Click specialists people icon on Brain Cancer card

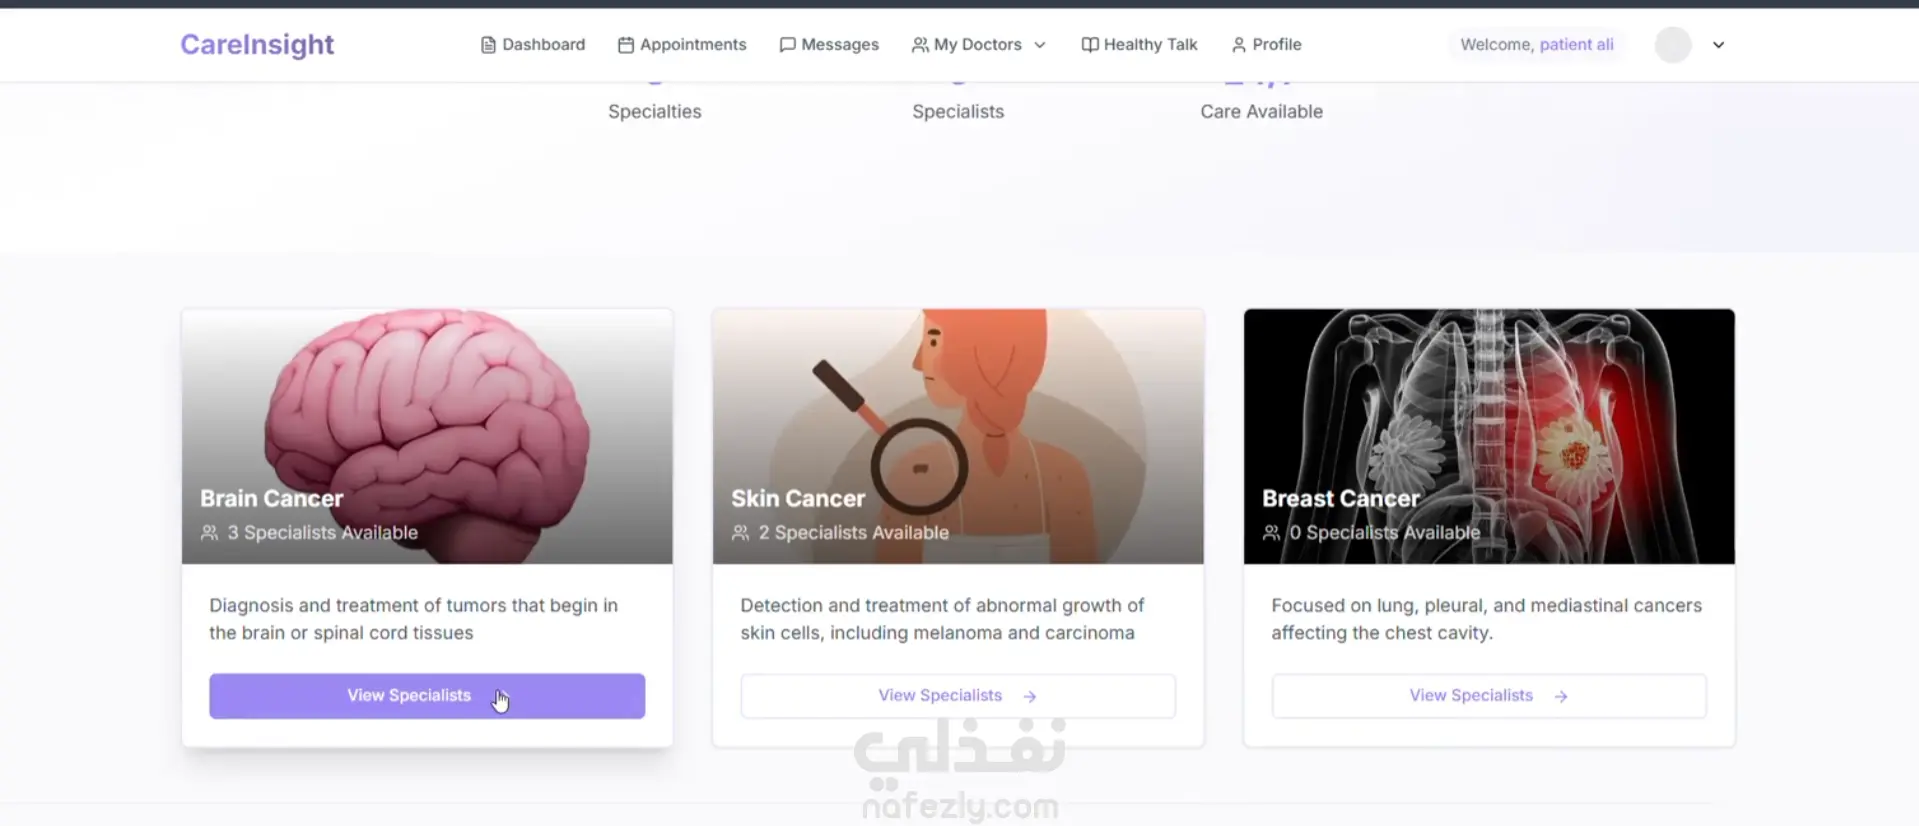click(209, 533)
